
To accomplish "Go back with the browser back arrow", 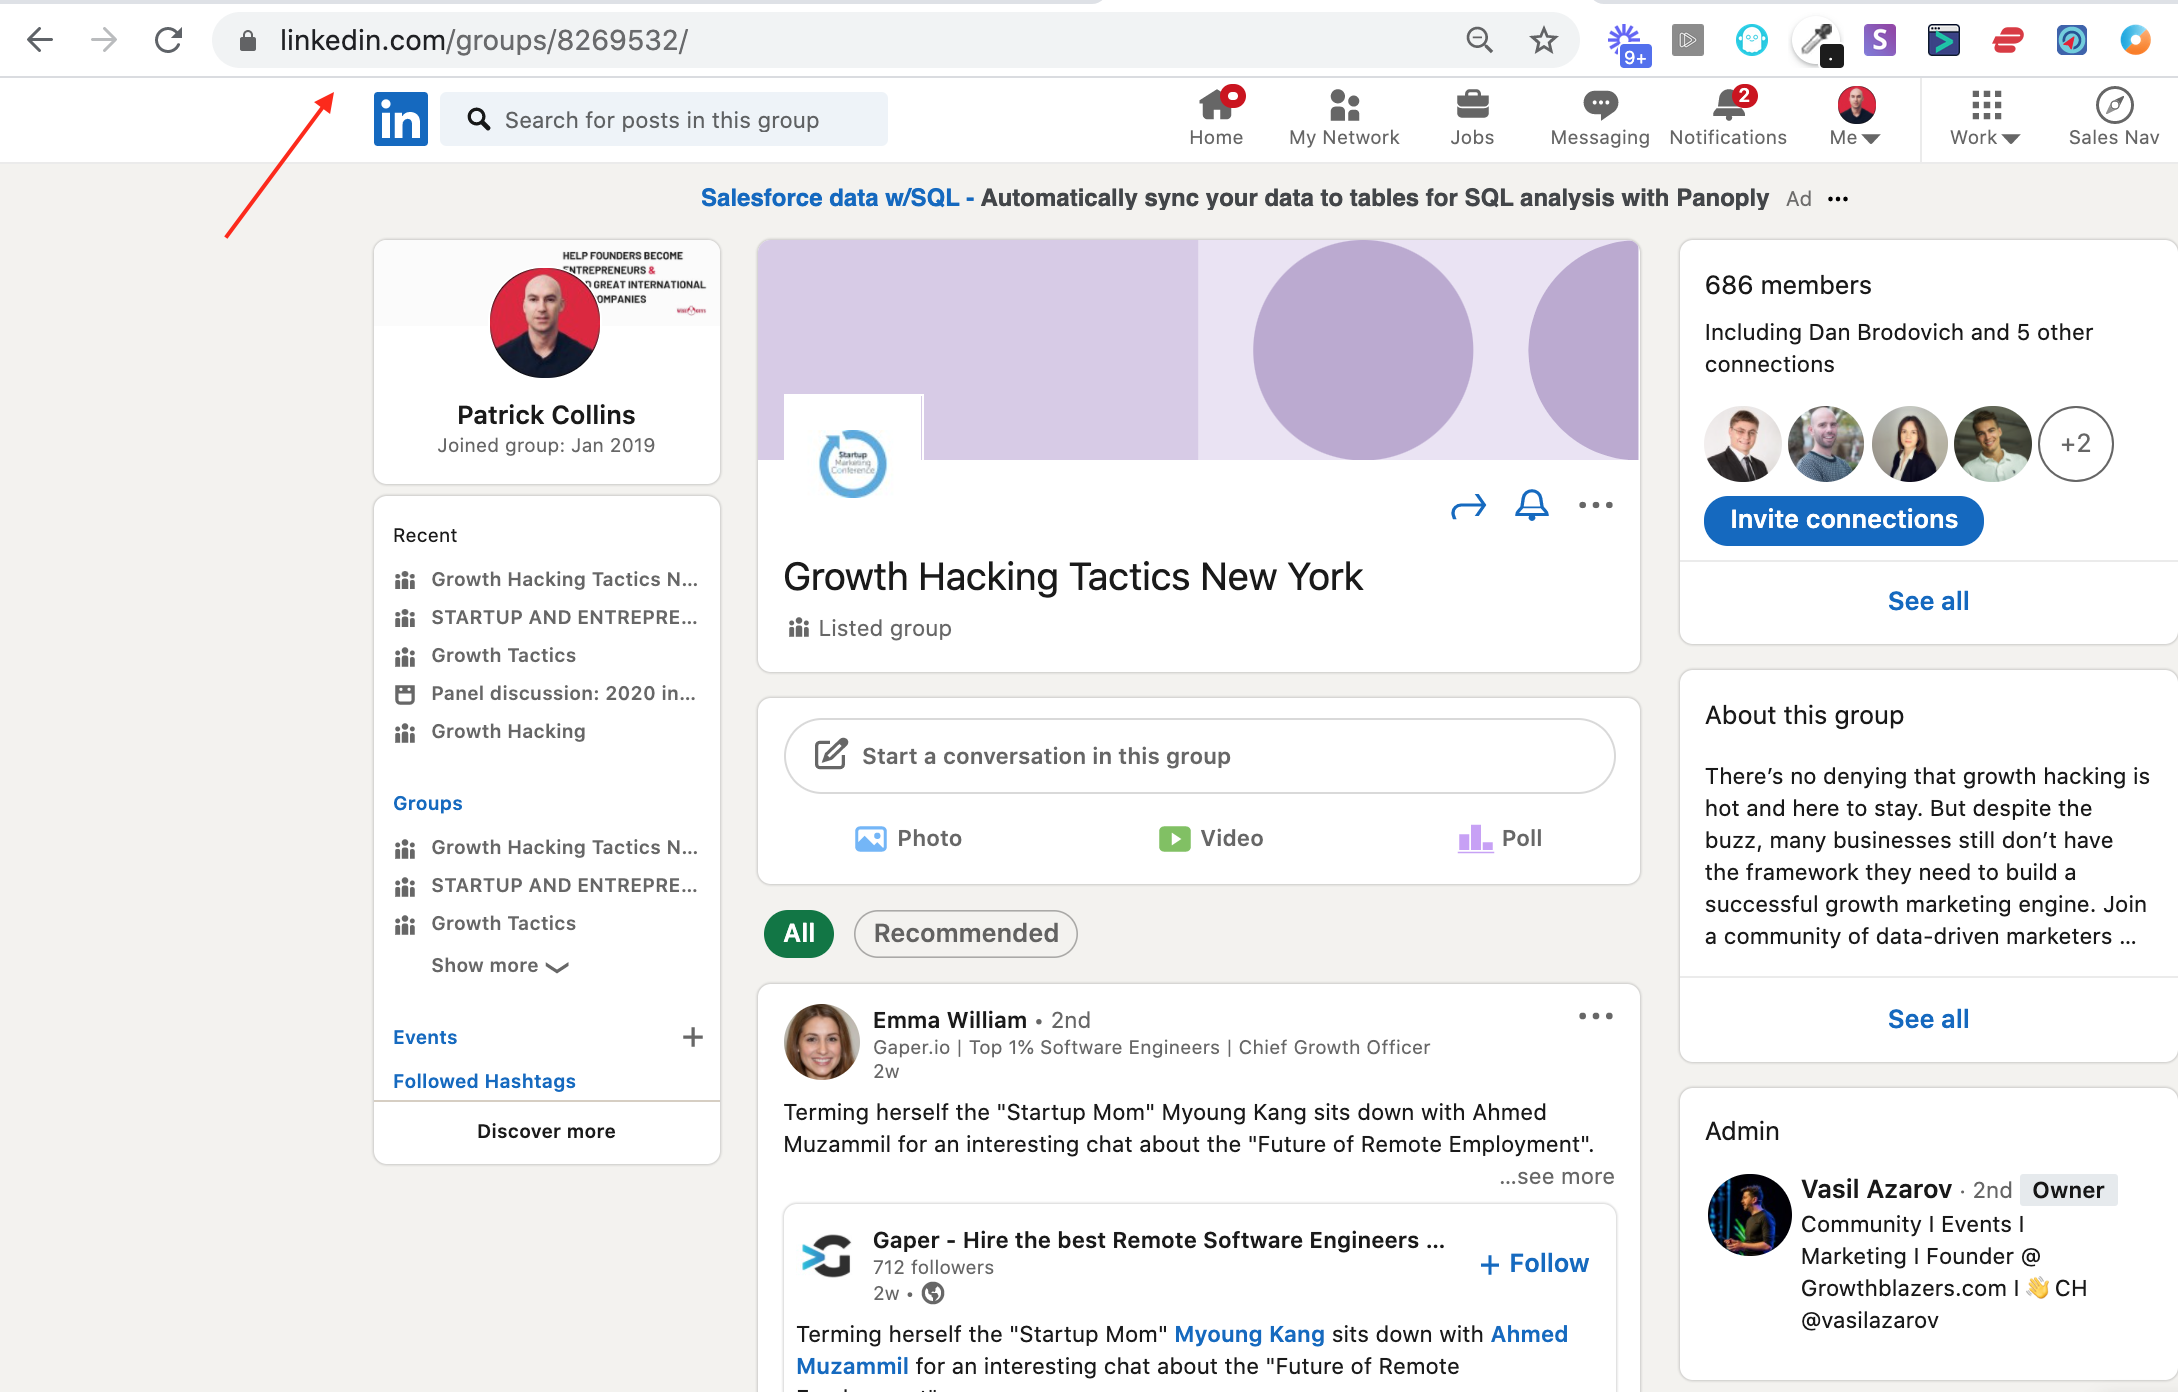I will 40,40.
